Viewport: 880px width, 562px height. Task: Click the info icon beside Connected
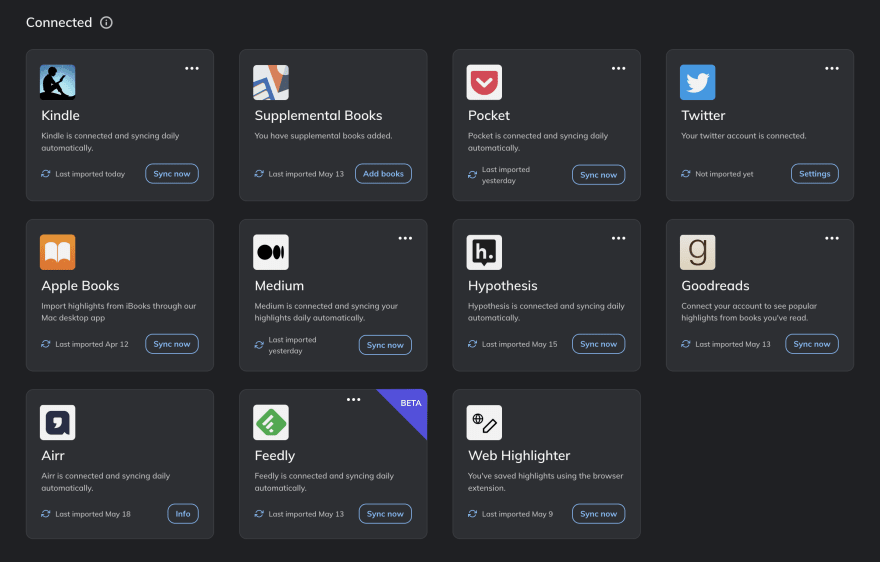pos(106,22)
